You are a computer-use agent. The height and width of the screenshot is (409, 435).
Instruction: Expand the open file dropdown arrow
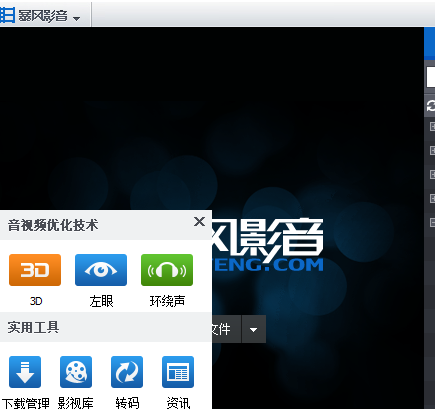click(x=254, y=329)
